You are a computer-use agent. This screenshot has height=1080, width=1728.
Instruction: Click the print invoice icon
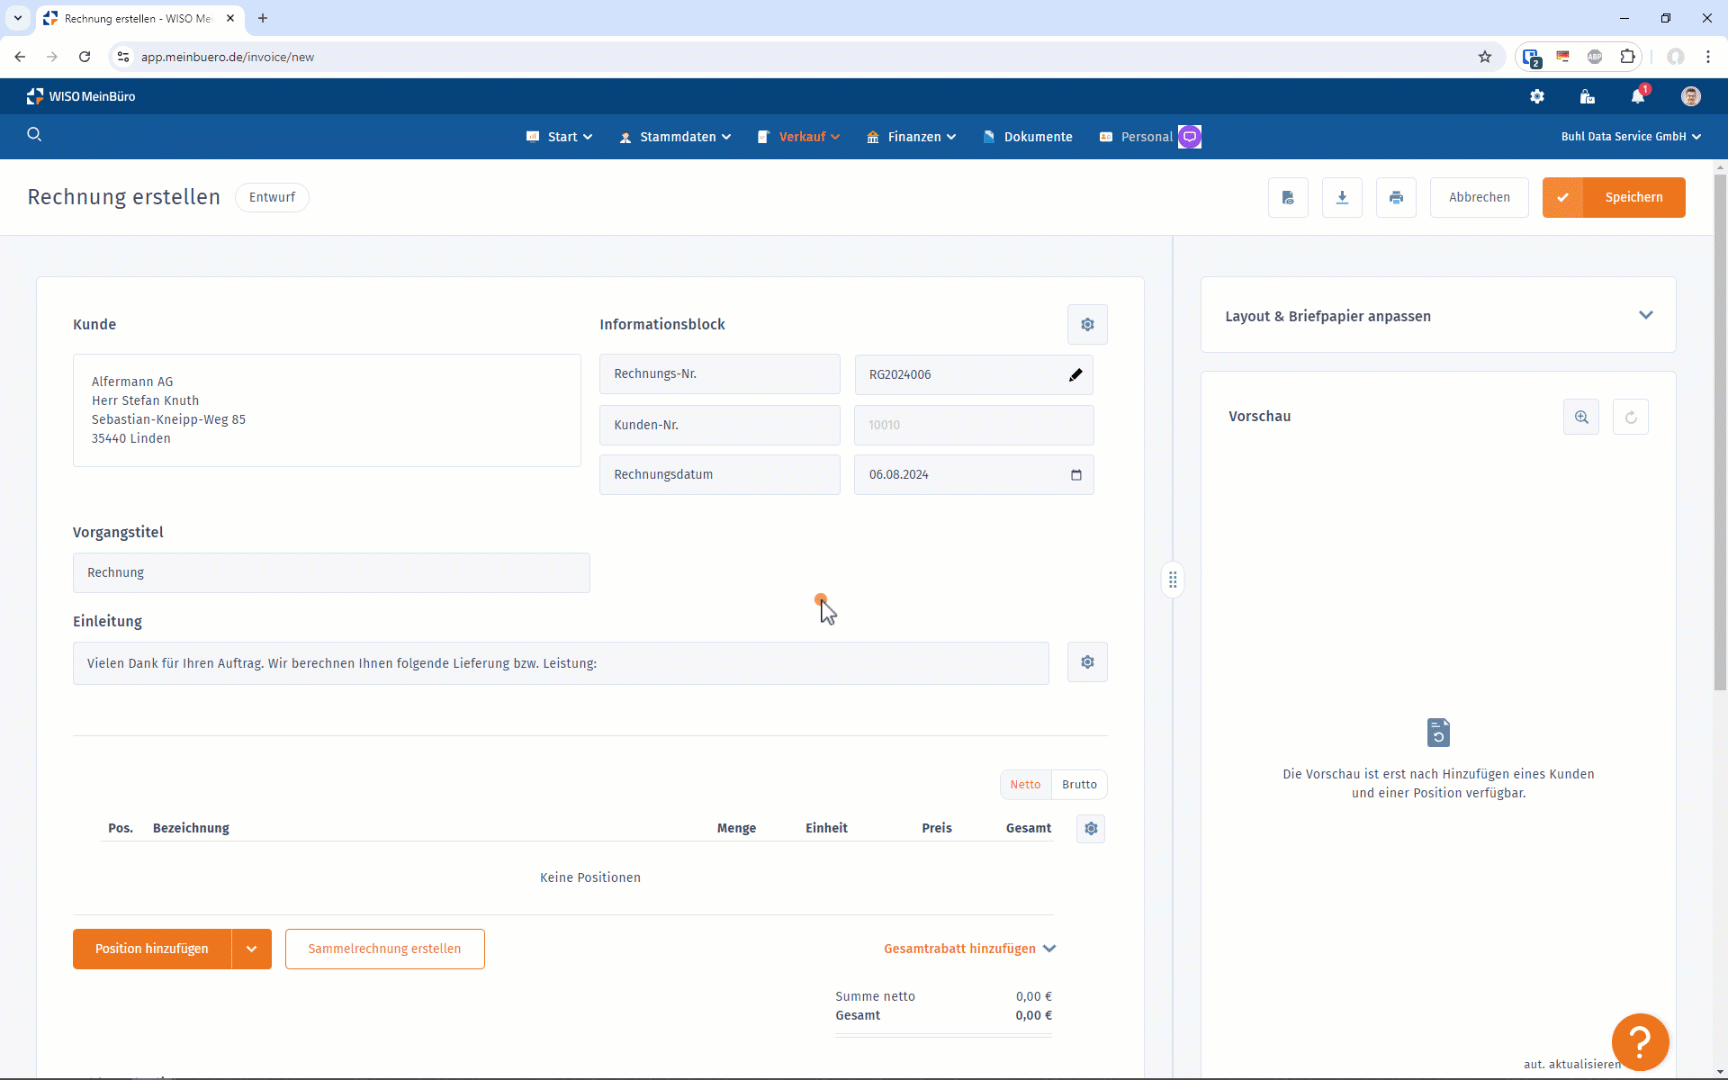pos(1396,198)
